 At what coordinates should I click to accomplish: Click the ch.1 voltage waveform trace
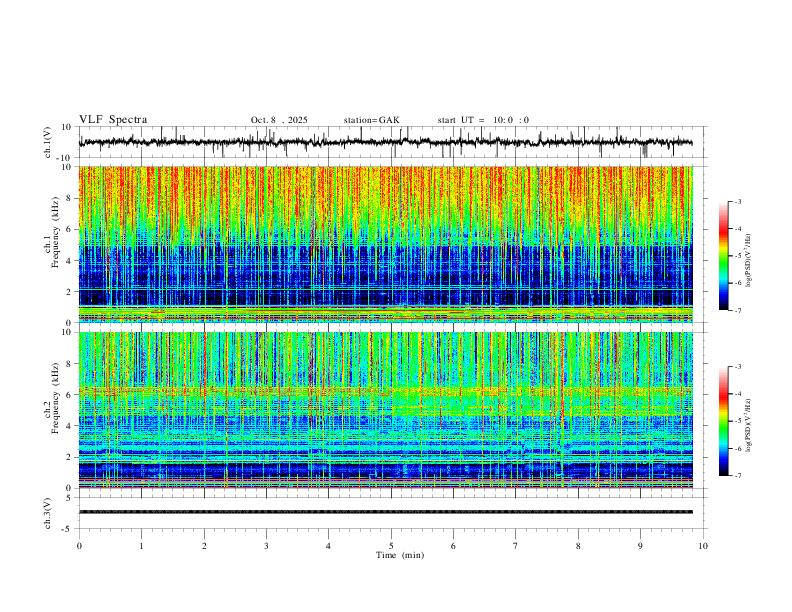385,142
